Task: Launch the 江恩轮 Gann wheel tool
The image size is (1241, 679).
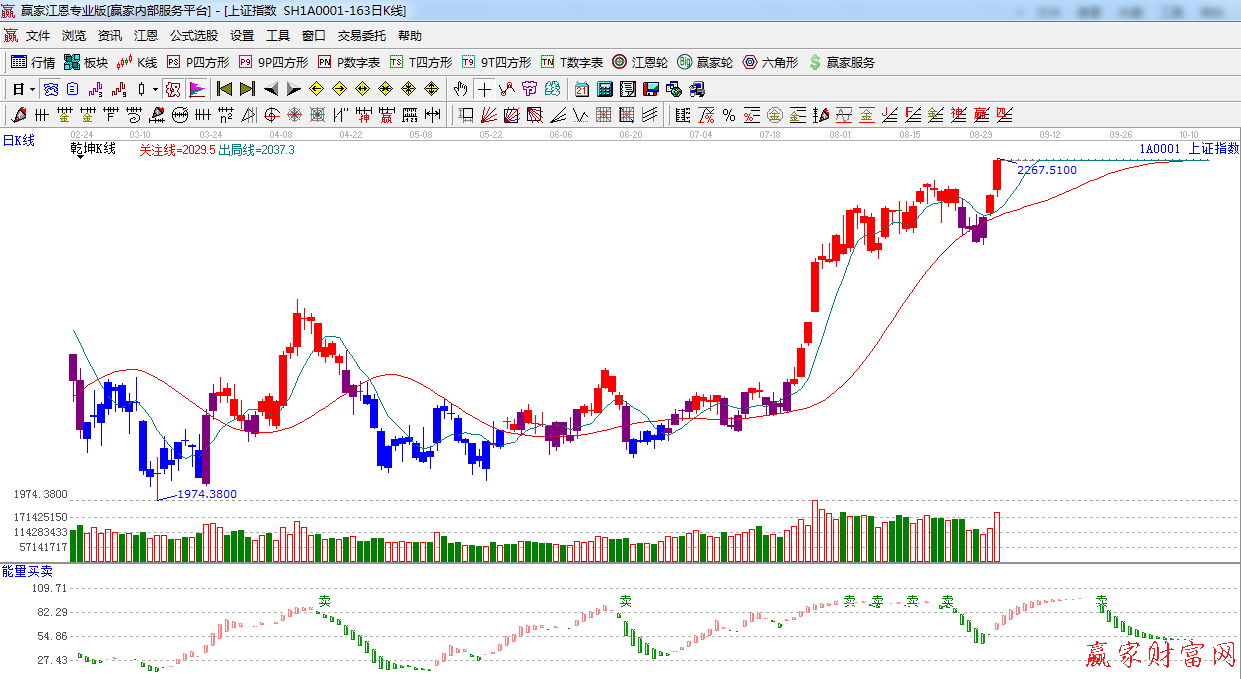Action: click(x=640, y=62)
